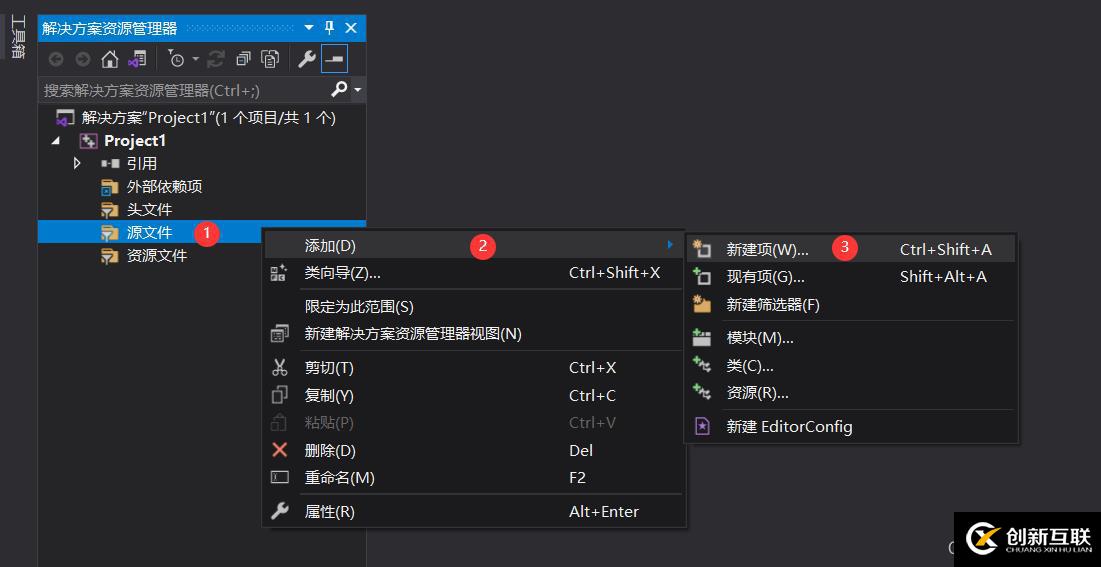Open the 工具箱 side tab
This screenshot has height=567, width=1101.
[17, 37]
